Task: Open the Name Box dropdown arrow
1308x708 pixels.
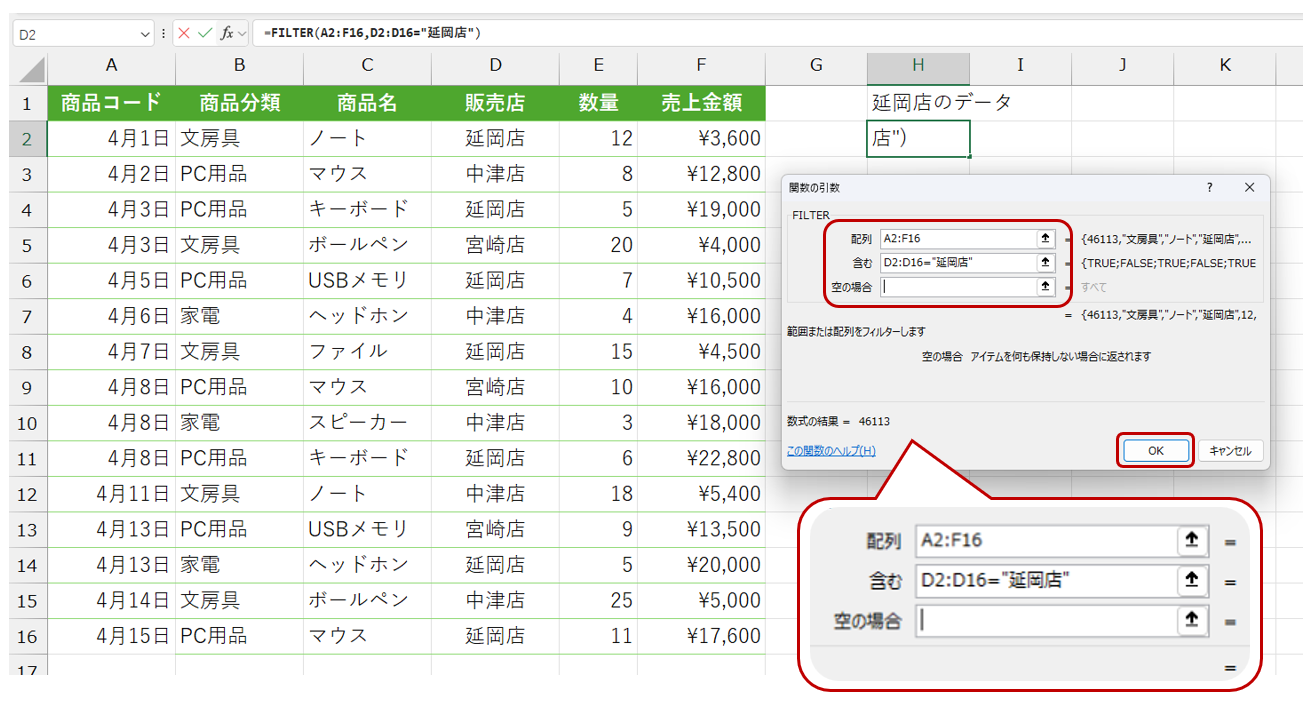Action: 147,34
